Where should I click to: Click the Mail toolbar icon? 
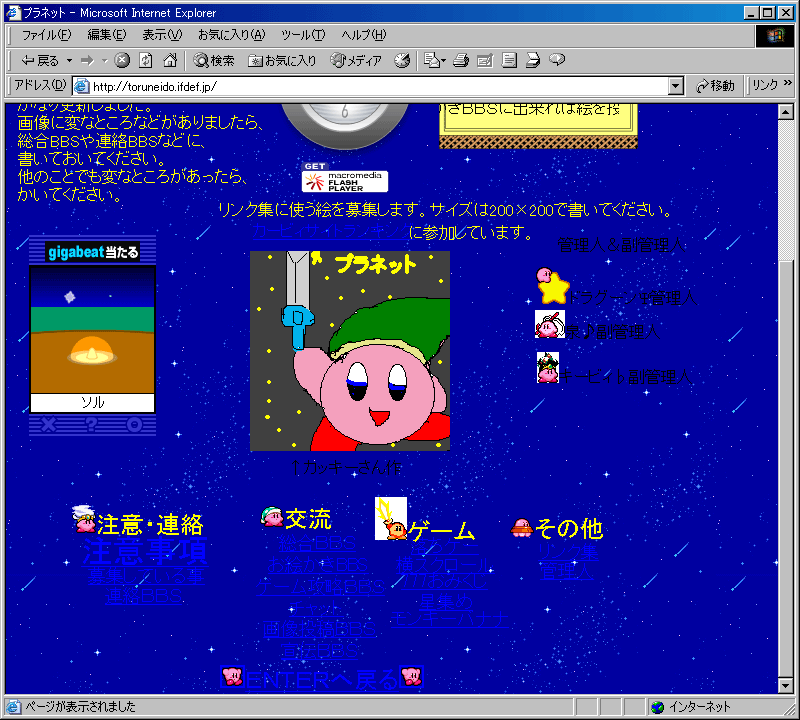431,60
